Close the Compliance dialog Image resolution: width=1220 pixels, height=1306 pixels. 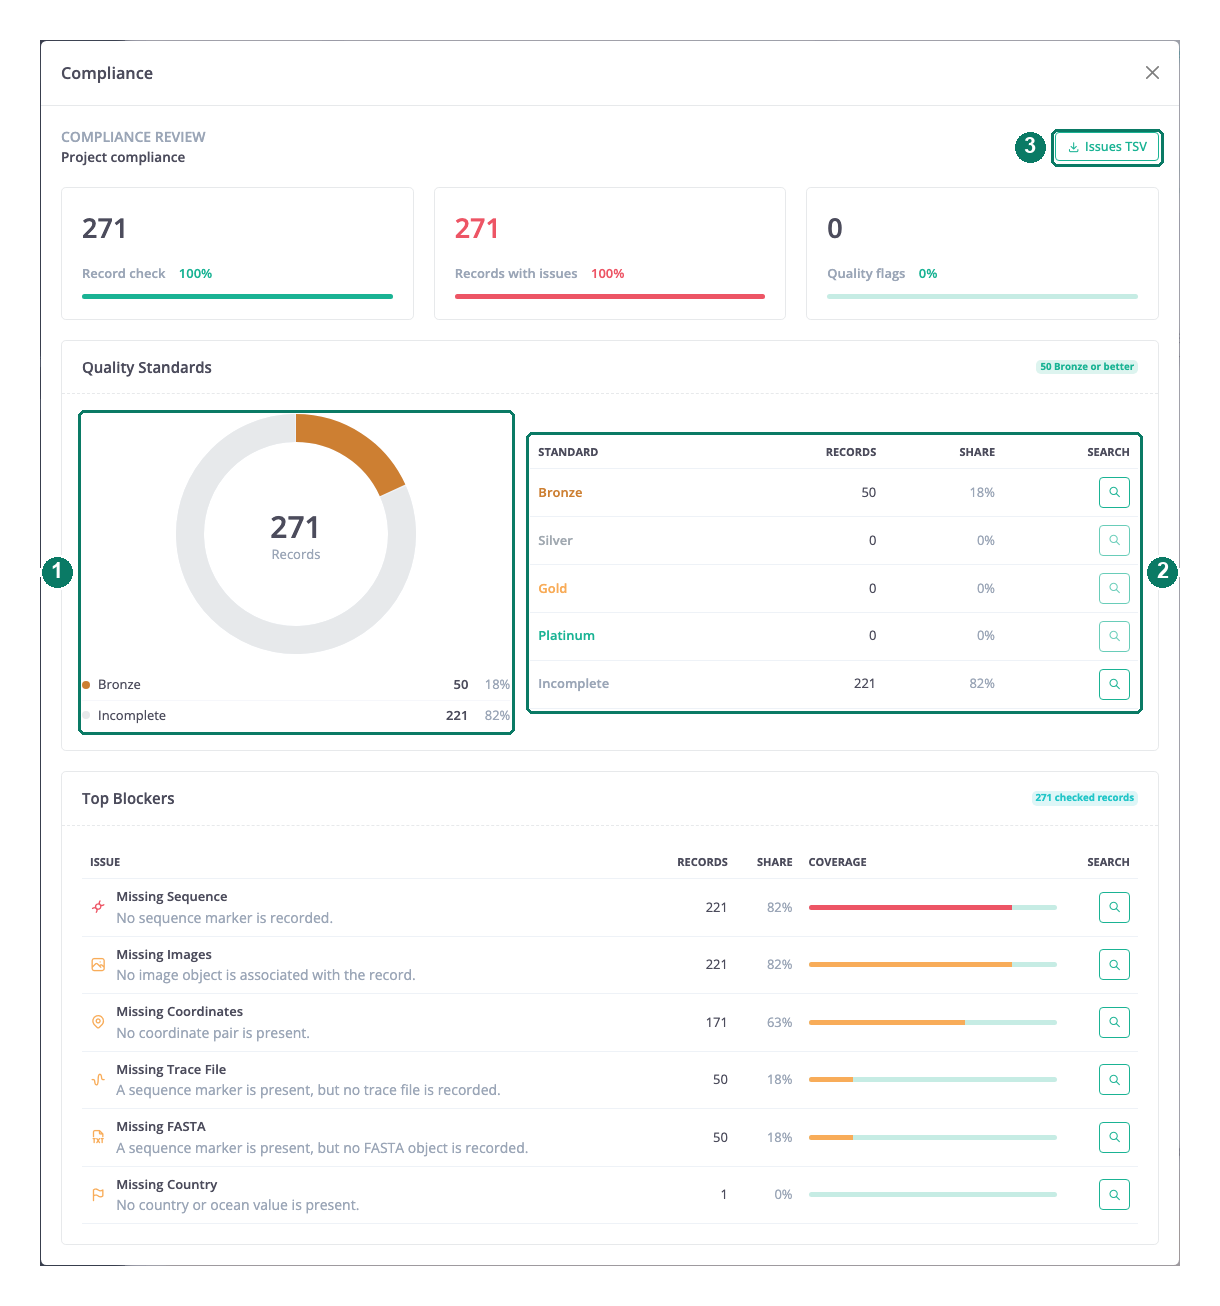tap(1152, 73)
